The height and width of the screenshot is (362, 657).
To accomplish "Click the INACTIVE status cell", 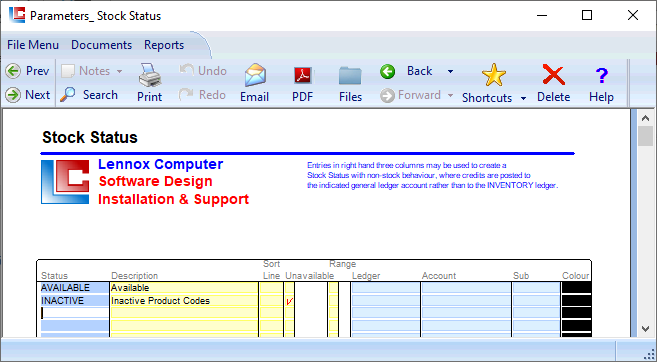I will point(75,301).
